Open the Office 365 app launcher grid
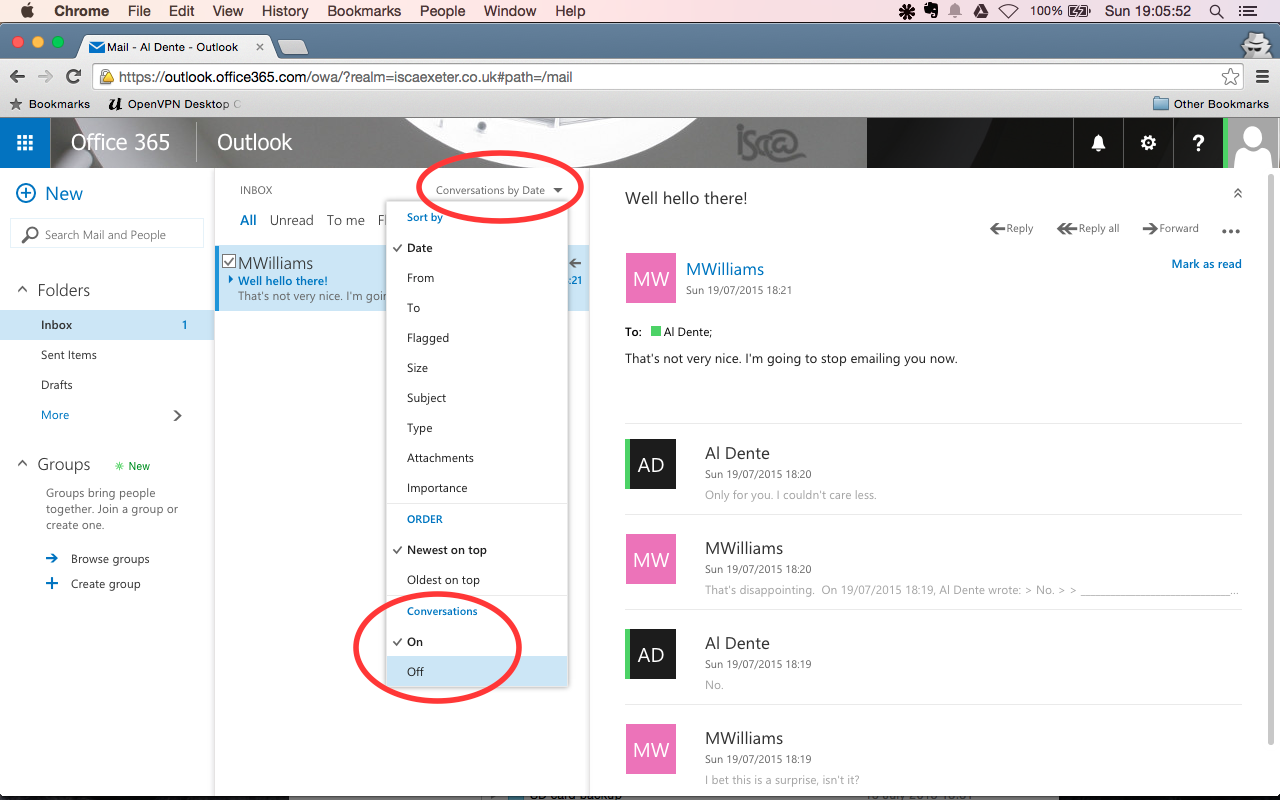 coord(25,143)
